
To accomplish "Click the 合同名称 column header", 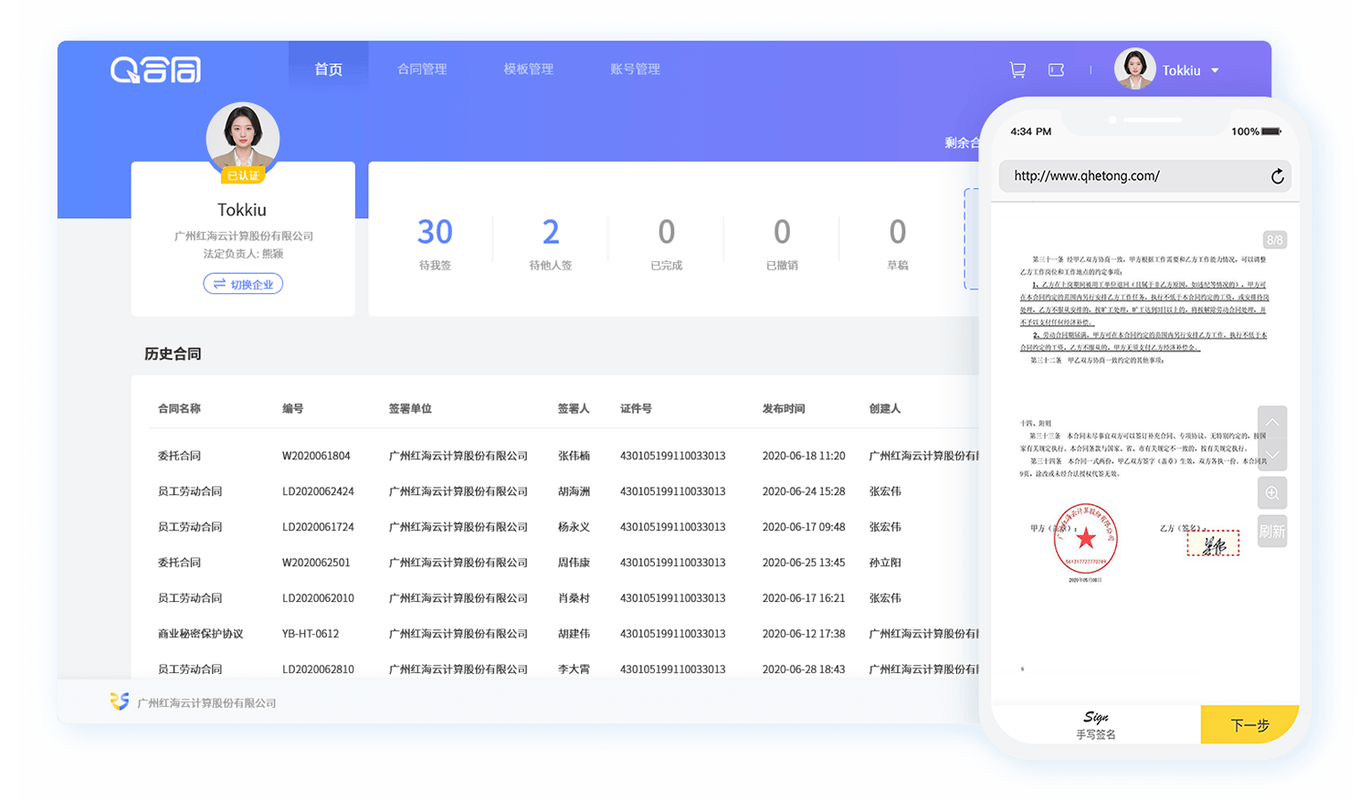I will pyautogui.click(x=179, y=409).
